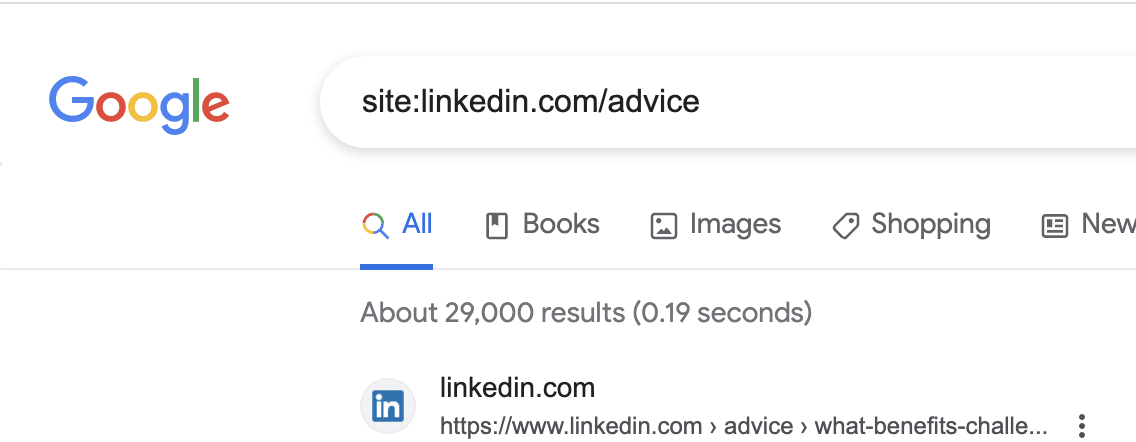This screenshot has width=1136, height=442.
Task: Switch to the Images tab
Action: tap(735, 224)
